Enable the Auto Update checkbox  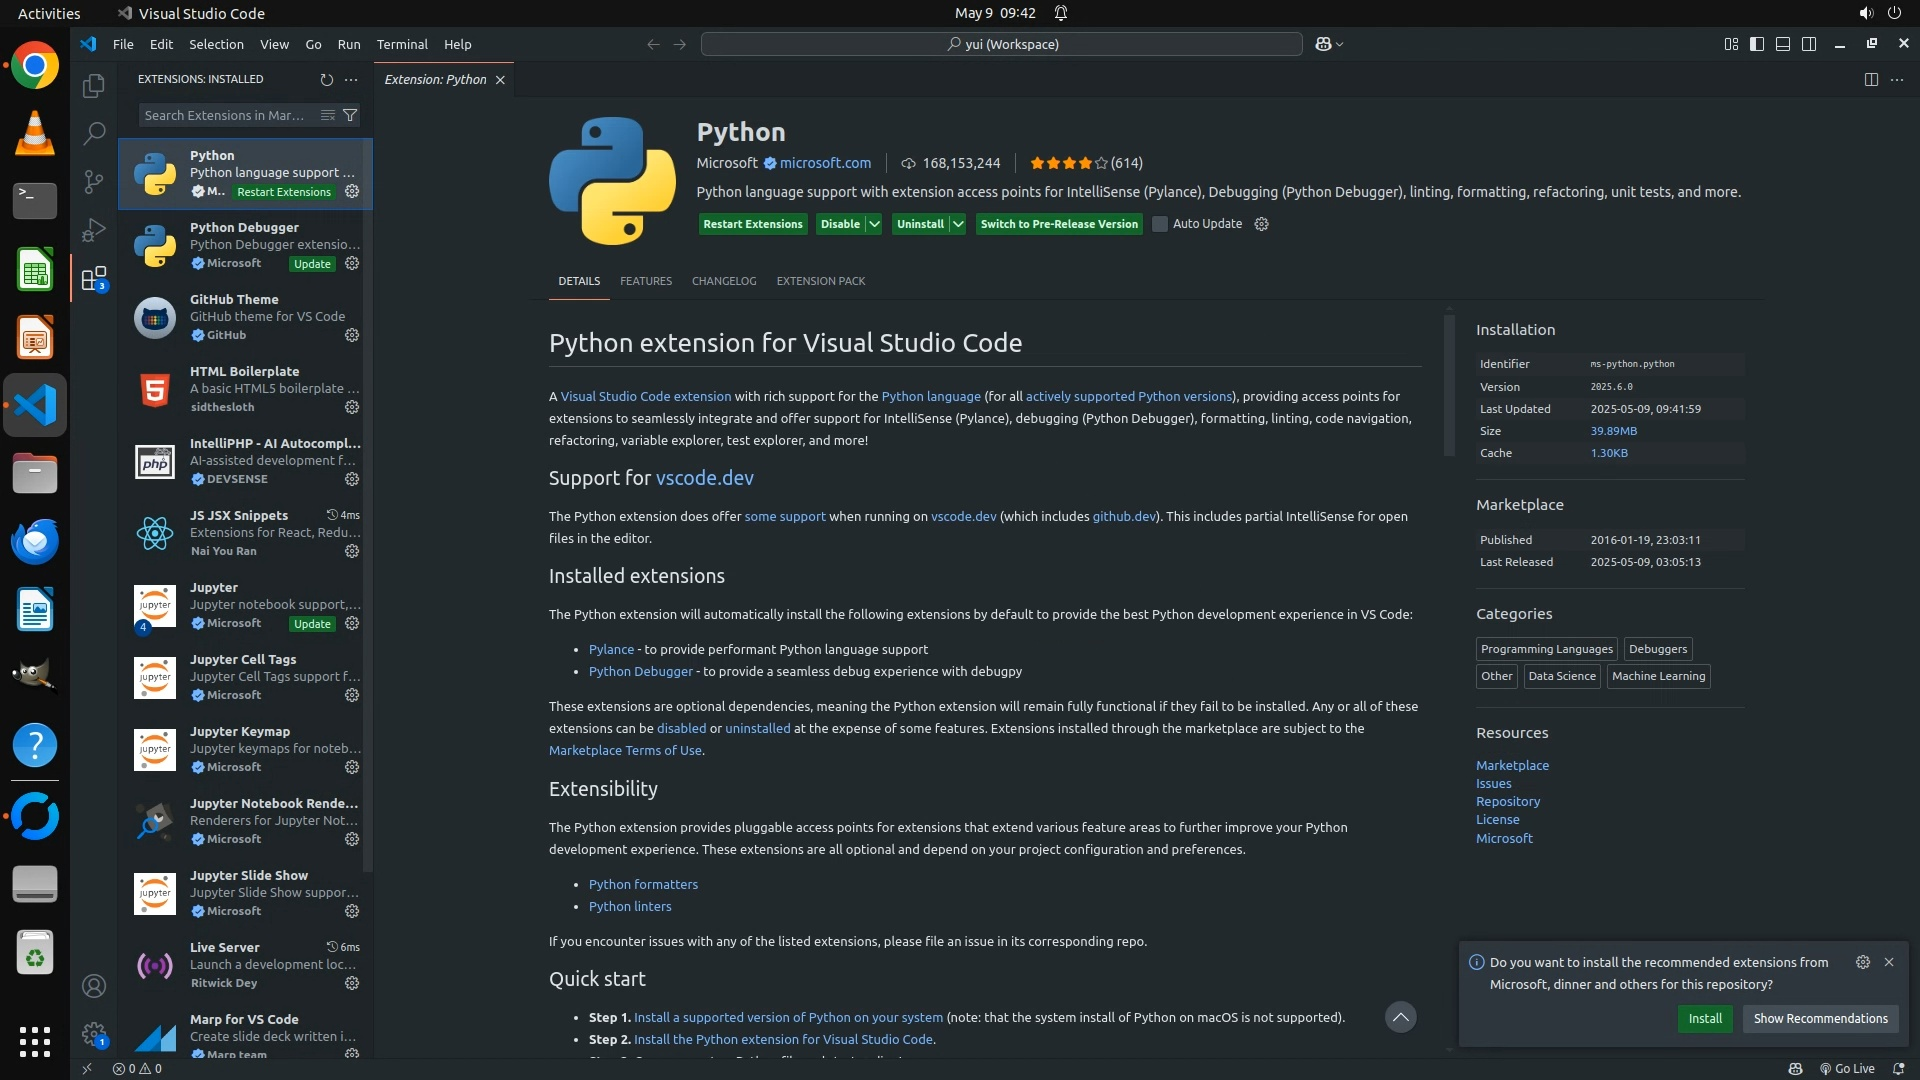click(1160, 224)
